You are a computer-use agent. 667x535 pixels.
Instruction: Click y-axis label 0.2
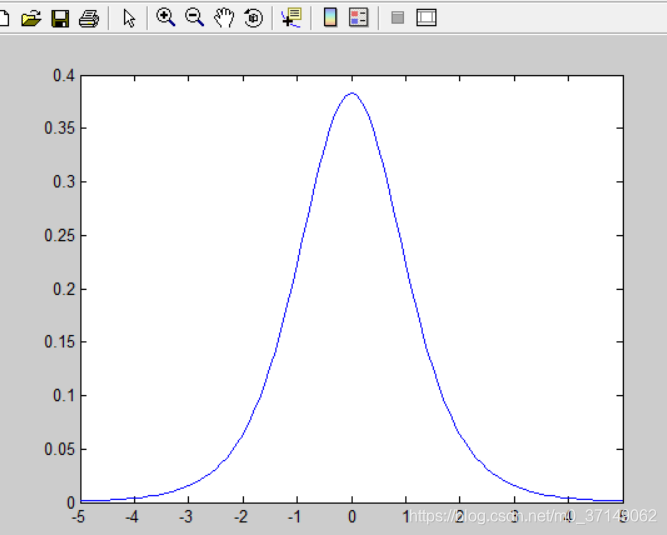click(64, 289)
